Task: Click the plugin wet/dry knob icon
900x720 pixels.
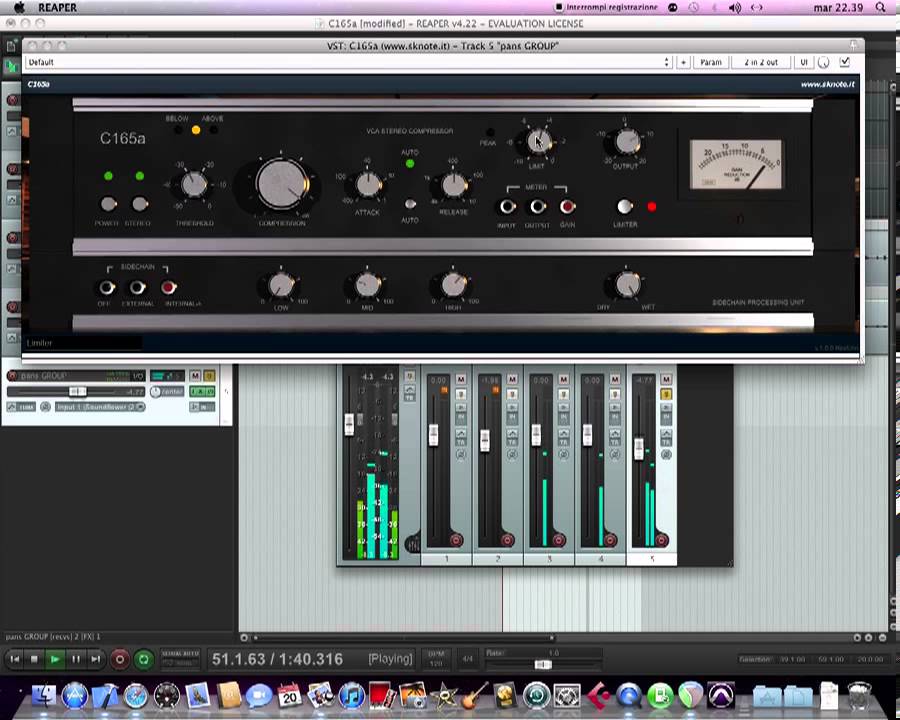Action: point(824,63)
